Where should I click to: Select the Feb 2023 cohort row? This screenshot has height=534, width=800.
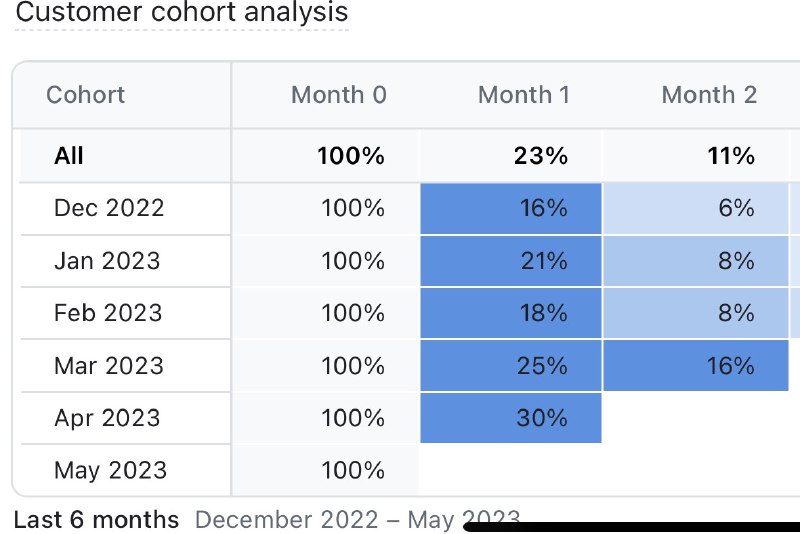[x=108, y=313]
